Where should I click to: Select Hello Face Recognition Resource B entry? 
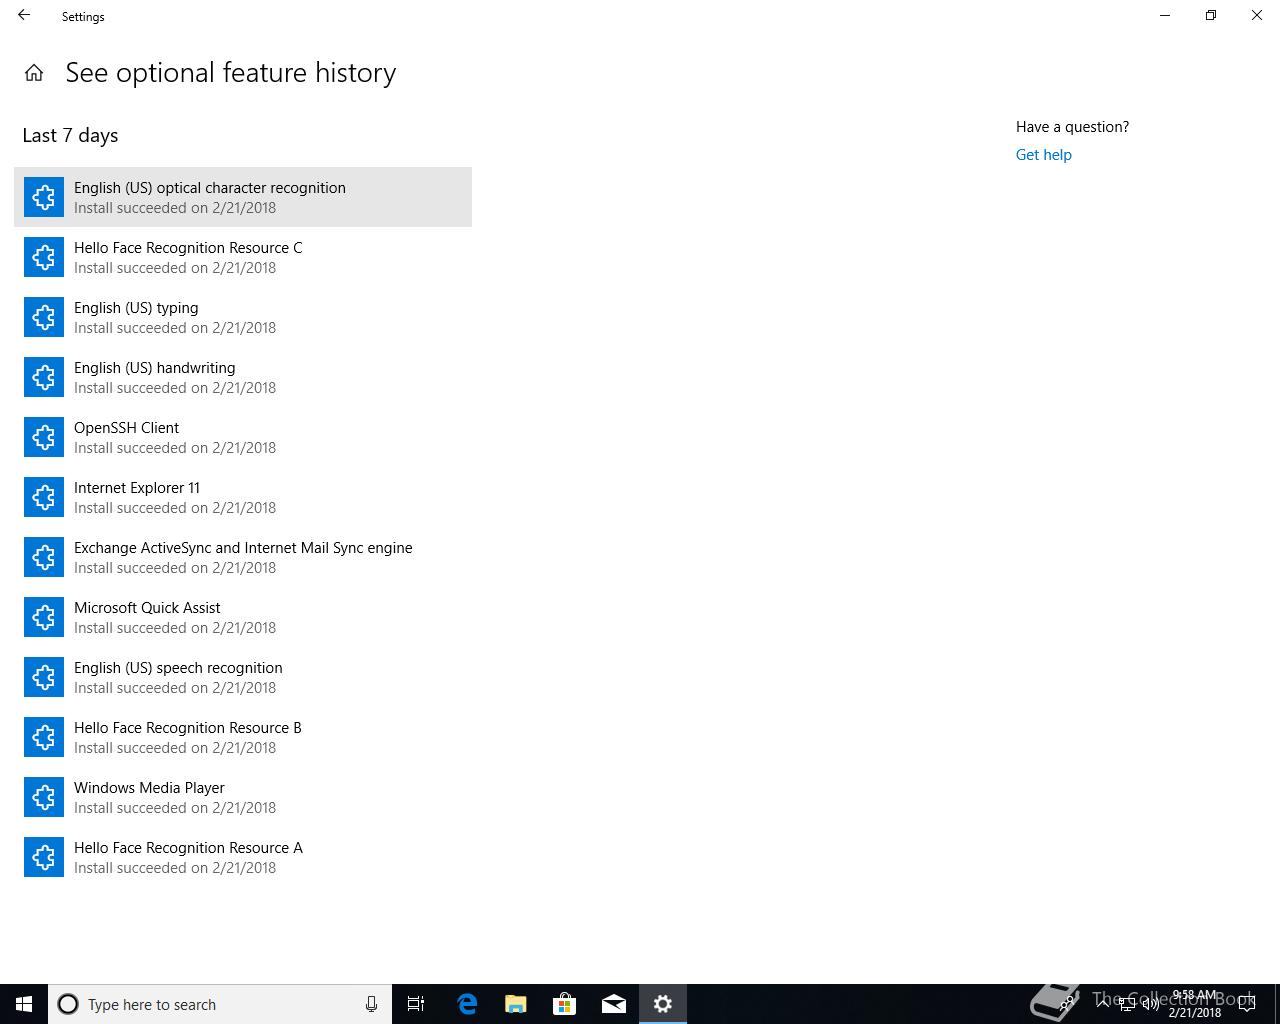[x=243, y=737]
